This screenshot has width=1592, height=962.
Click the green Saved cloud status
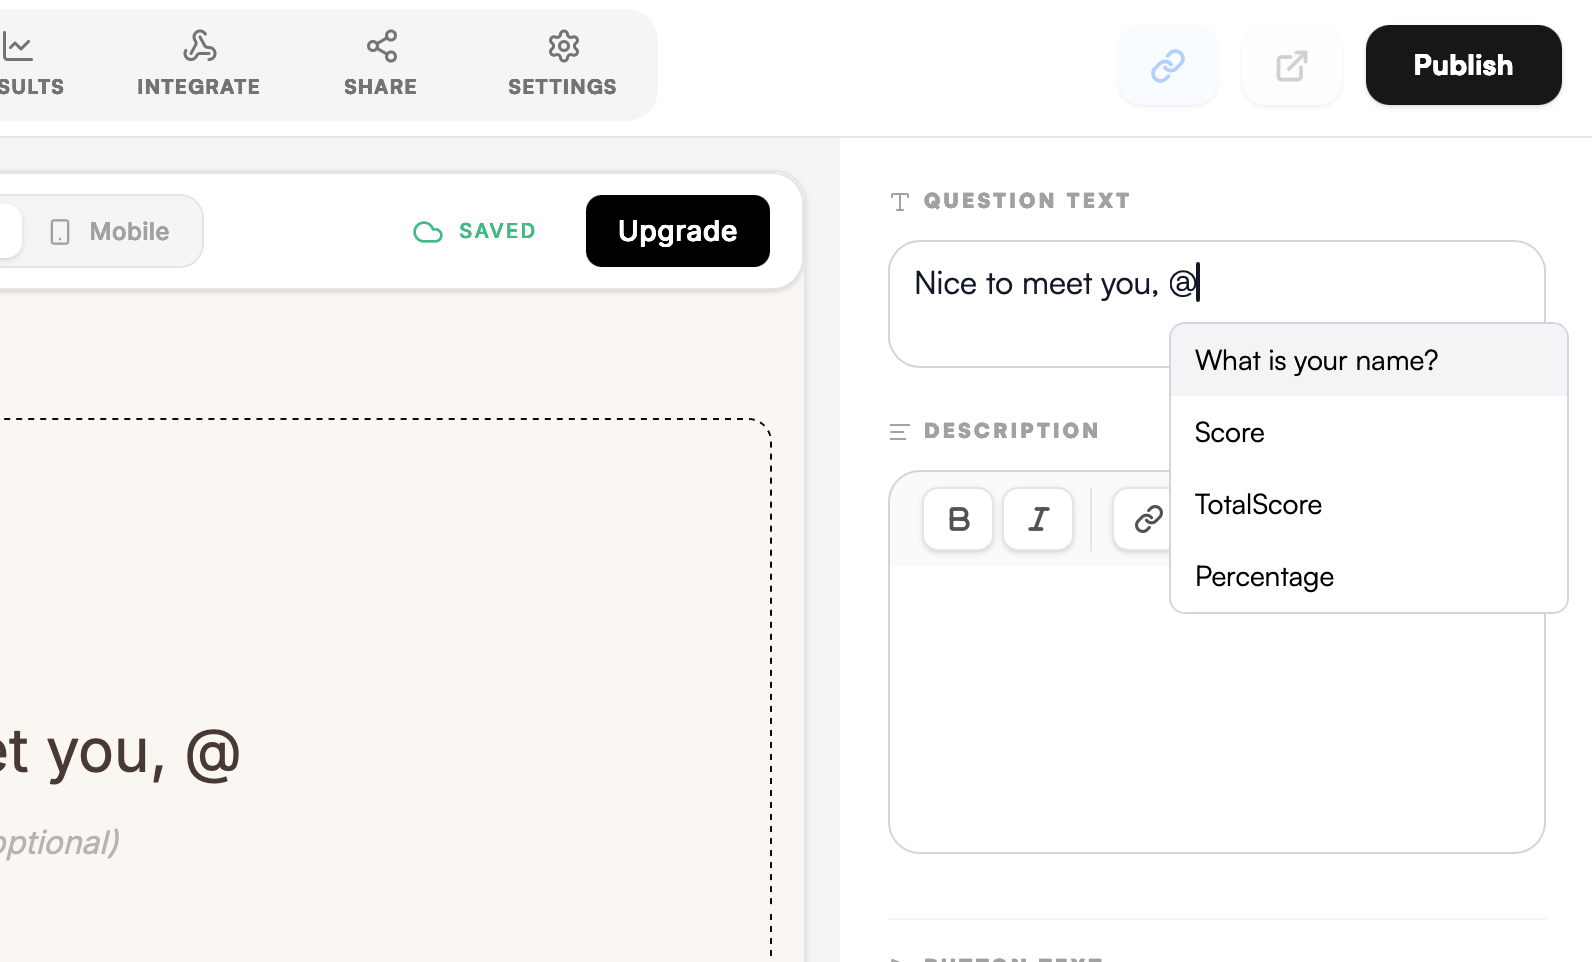(475, 231)
